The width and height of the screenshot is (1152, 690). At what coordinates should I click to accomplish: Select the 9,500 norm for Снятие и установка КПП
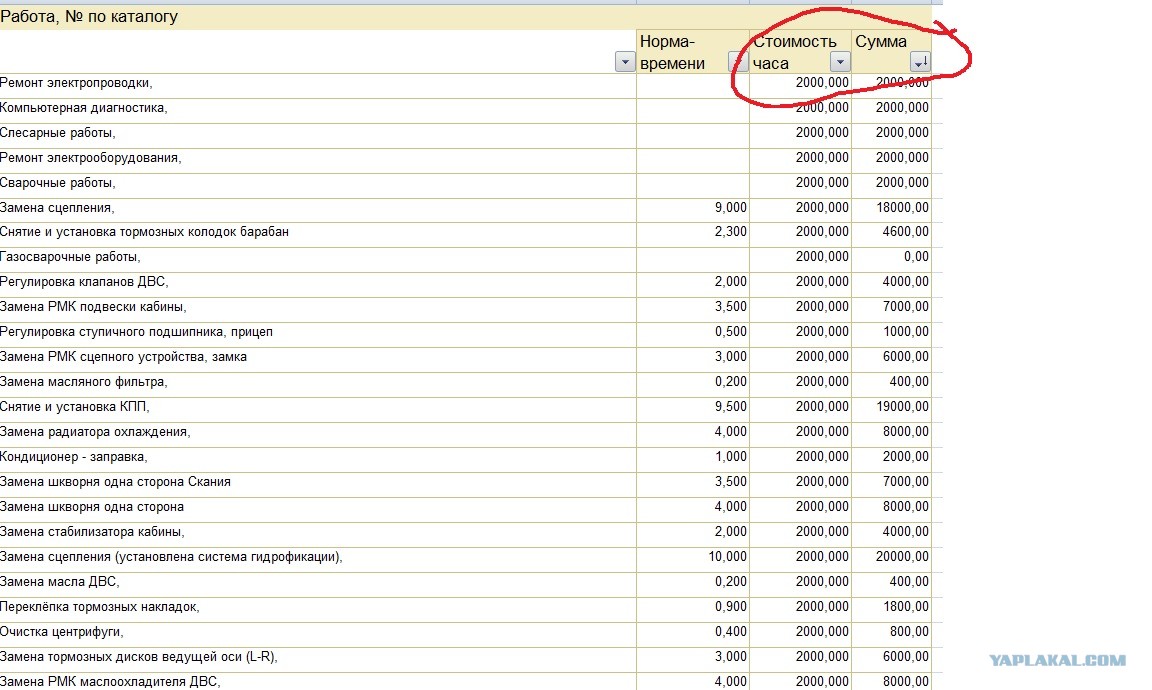coord(730,407)
